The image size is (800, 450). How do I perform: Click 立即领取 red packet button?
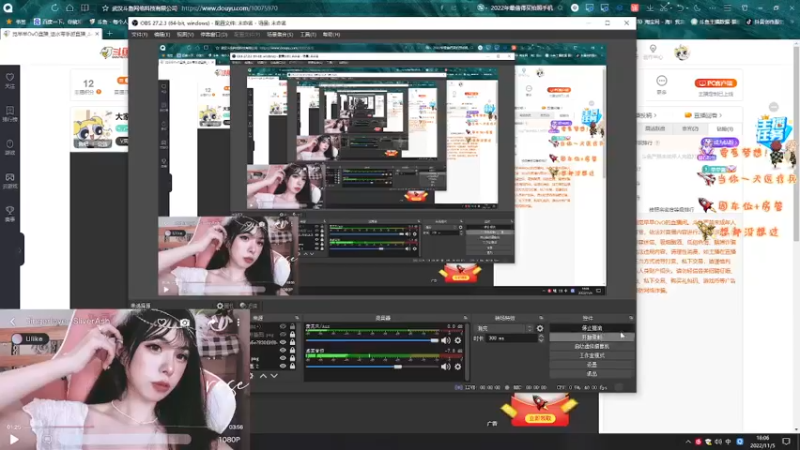tap(540, 418)
